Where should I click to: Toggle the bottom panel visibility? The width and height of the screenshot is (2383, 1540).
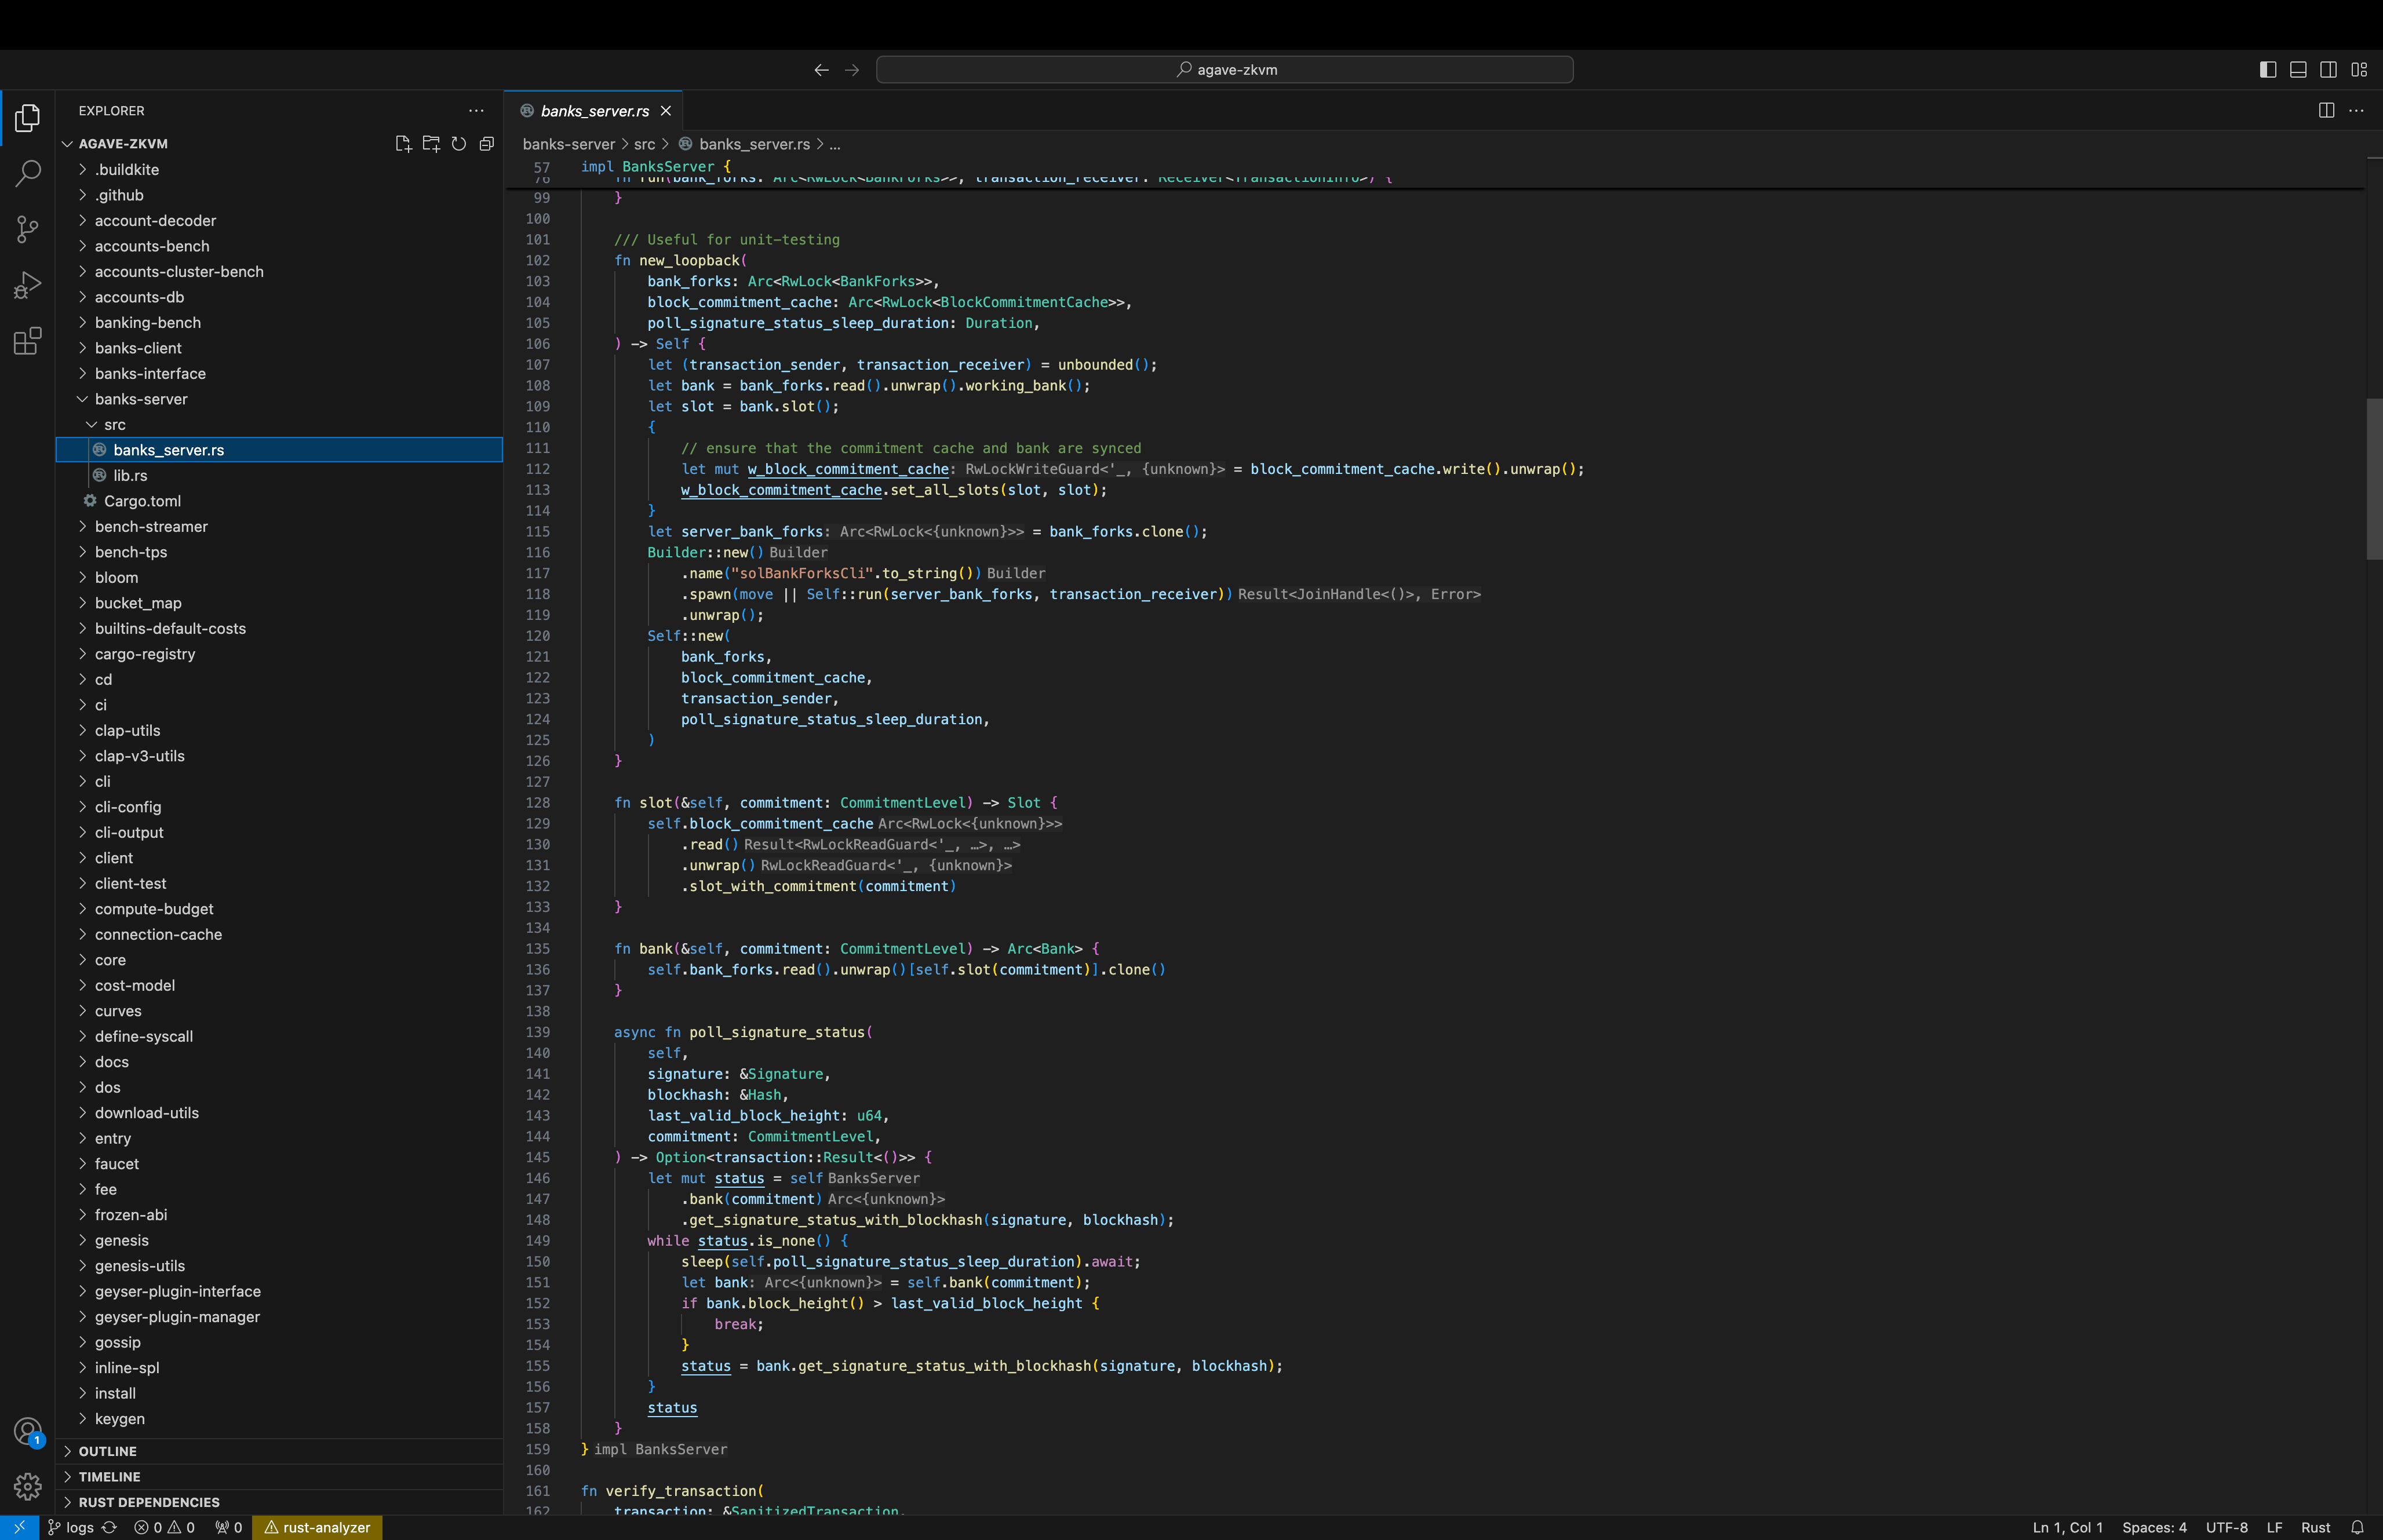click(2298, 70)
